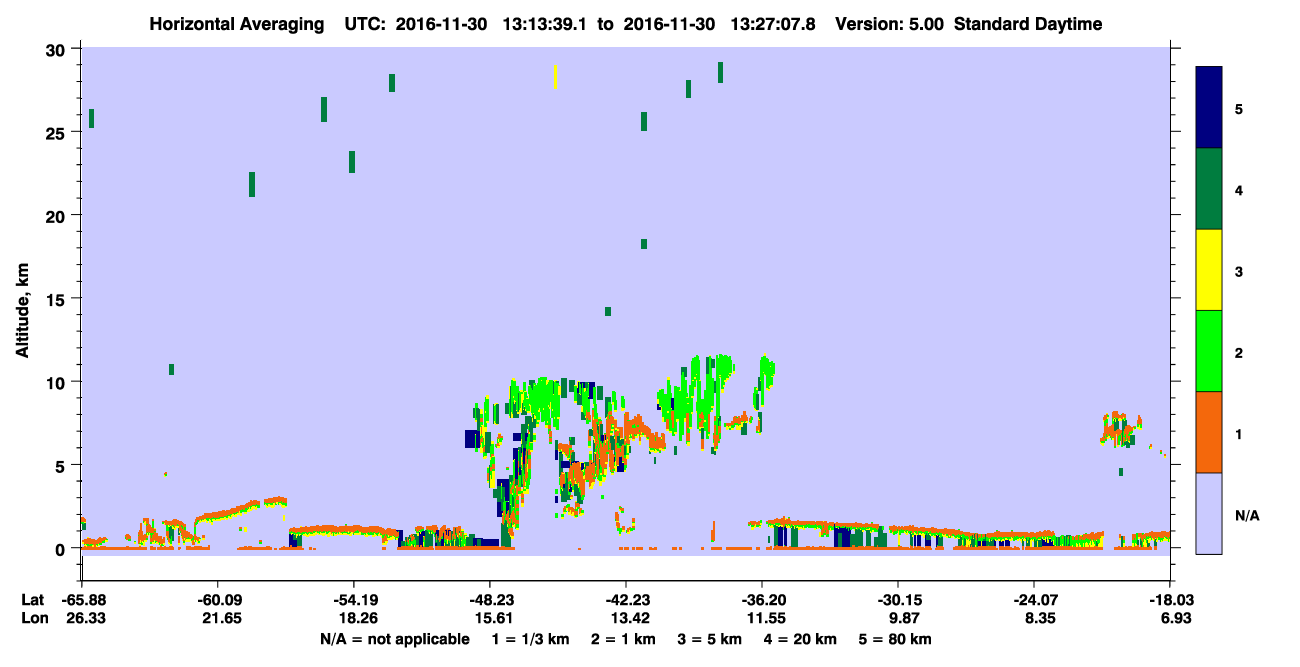Click the colorbar label 3
The image size is (1300, 667).
point(1239,271)
